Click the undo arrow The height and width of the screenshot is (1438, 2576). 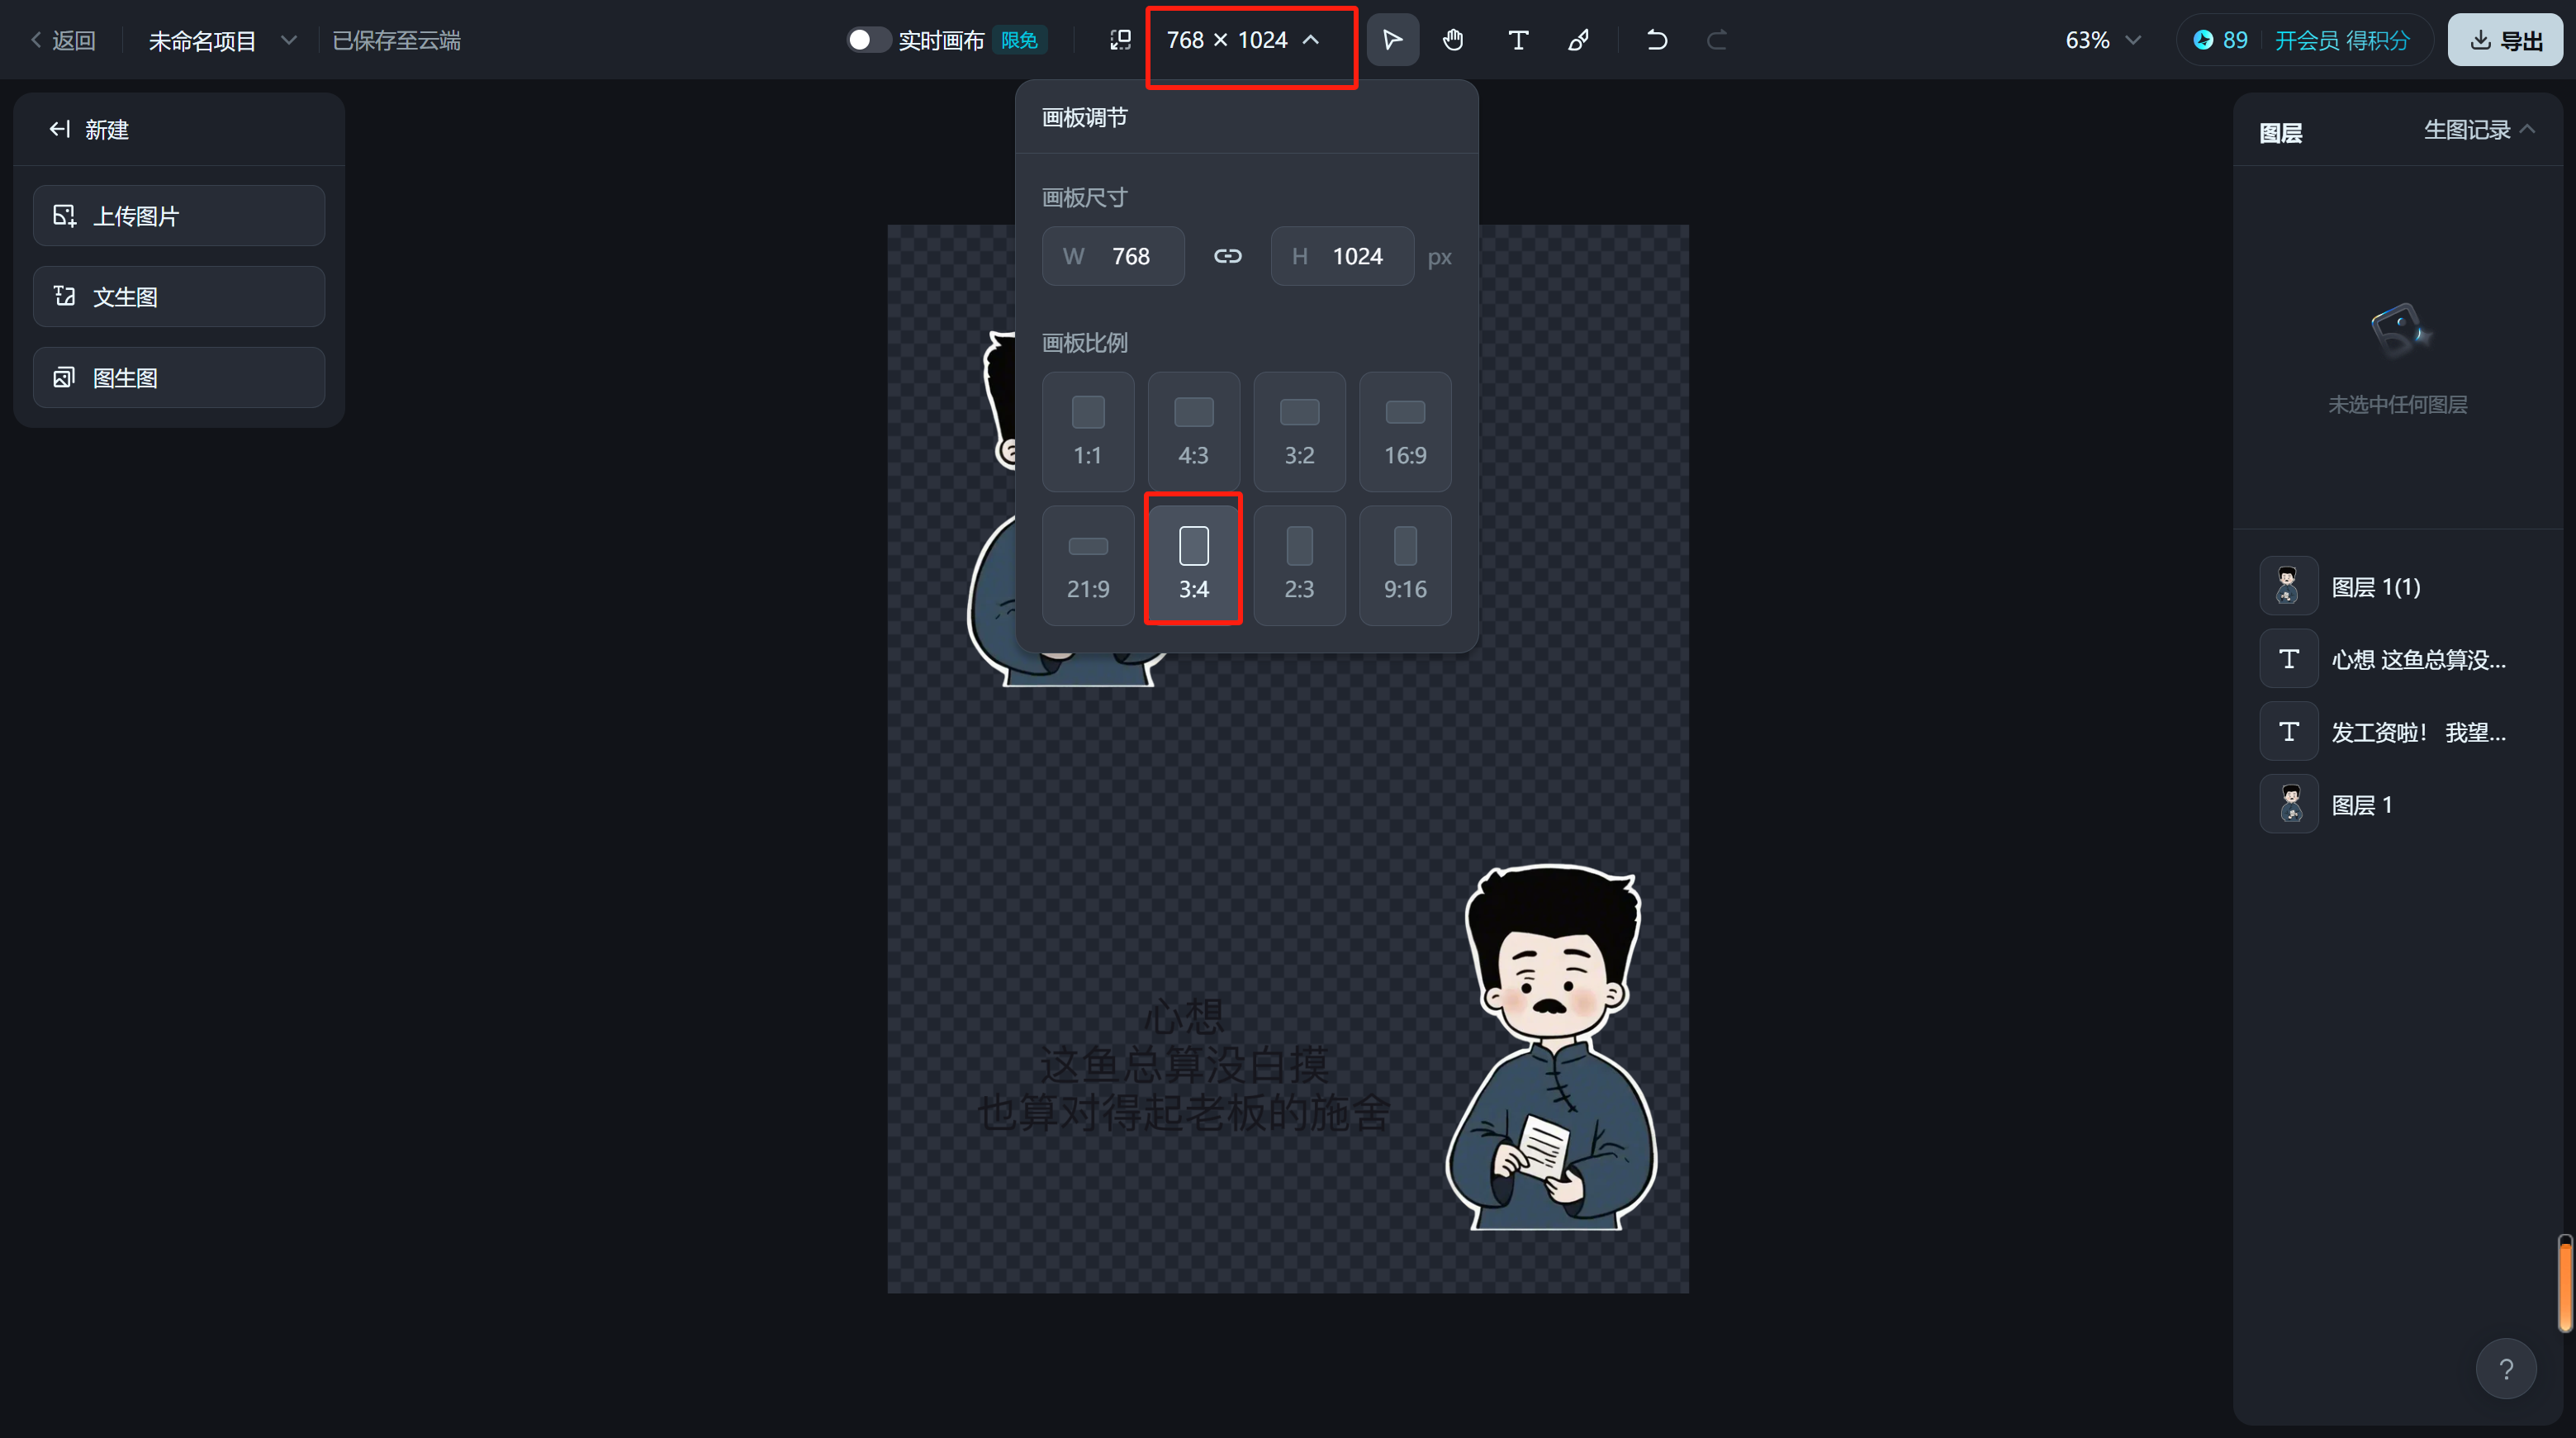tap(1656, 40)
